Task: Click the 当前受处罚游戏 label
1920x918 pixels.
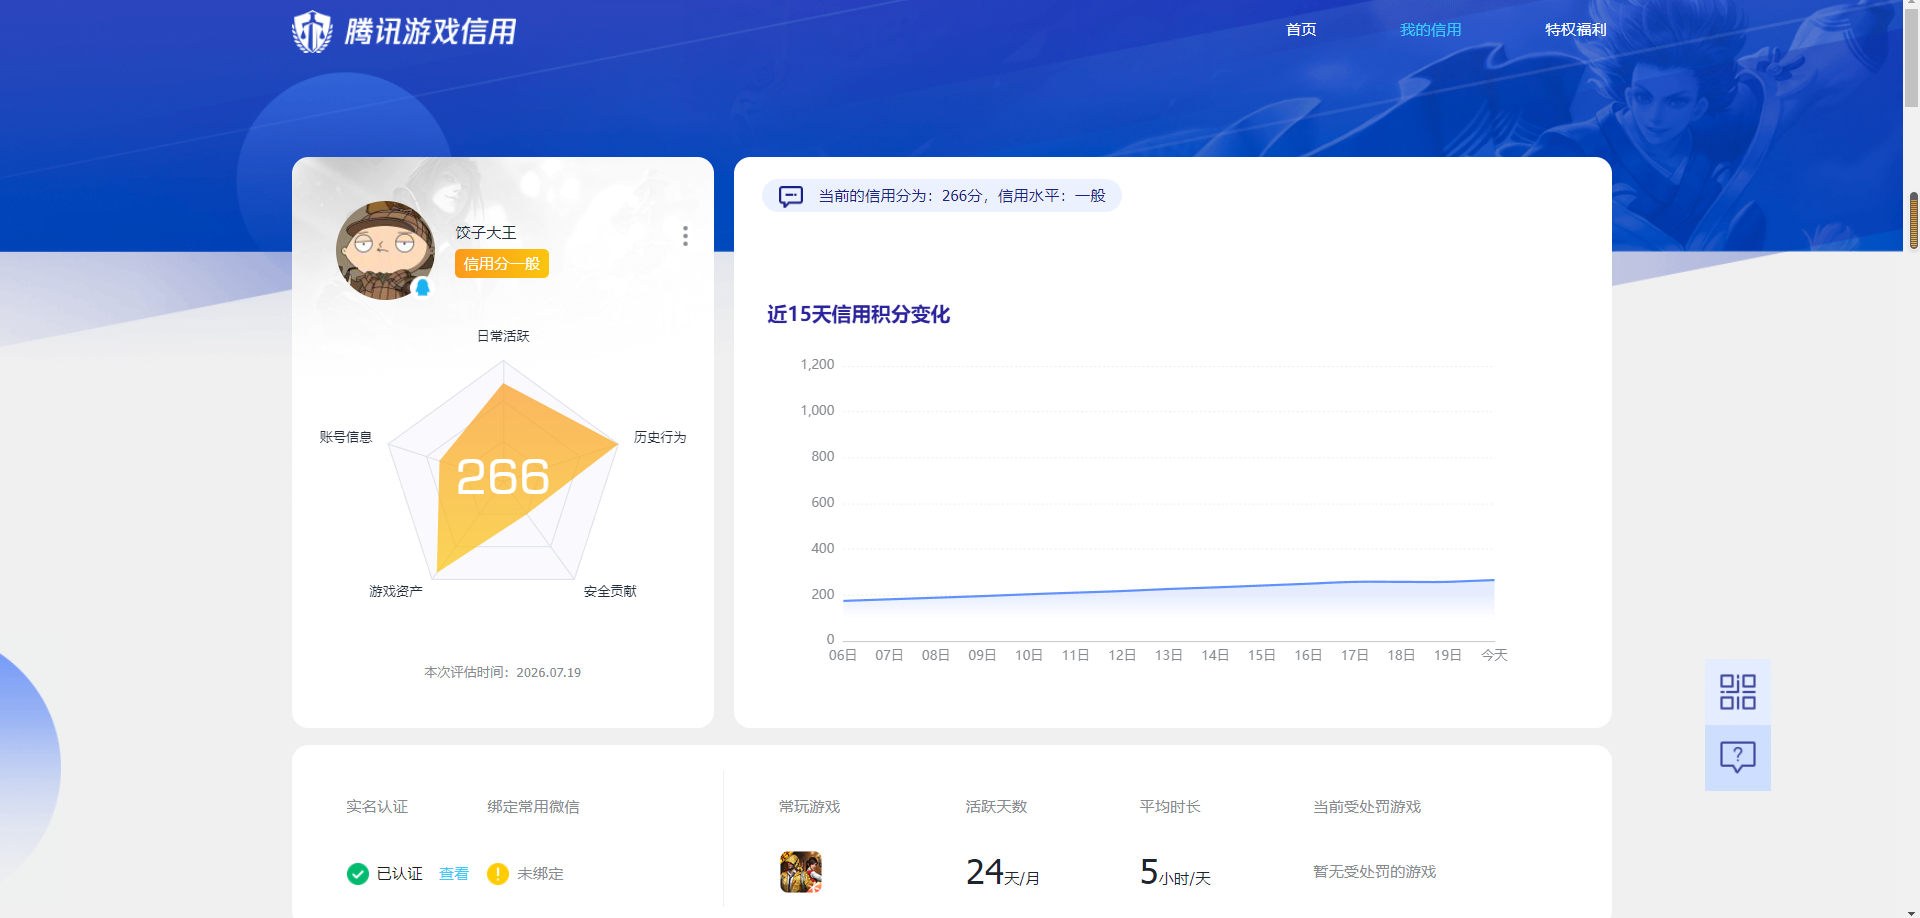Action: pos(1367,807)
